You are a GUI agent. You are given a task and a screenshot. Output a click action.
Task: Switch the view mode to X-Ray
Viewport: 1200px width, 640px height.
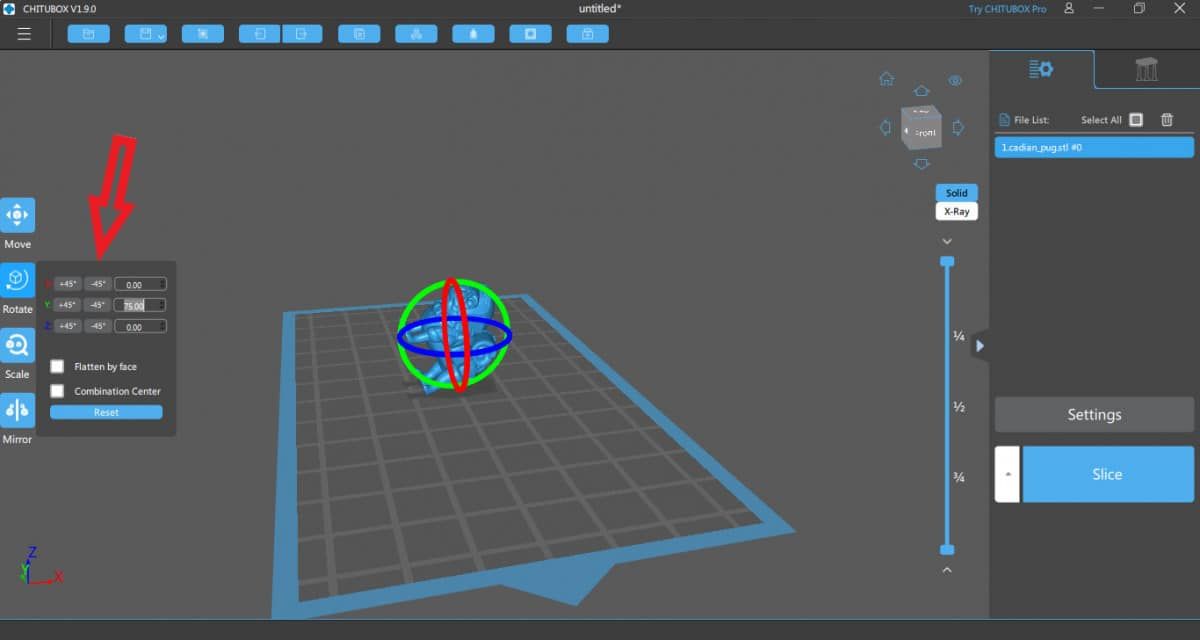point(956,211)
